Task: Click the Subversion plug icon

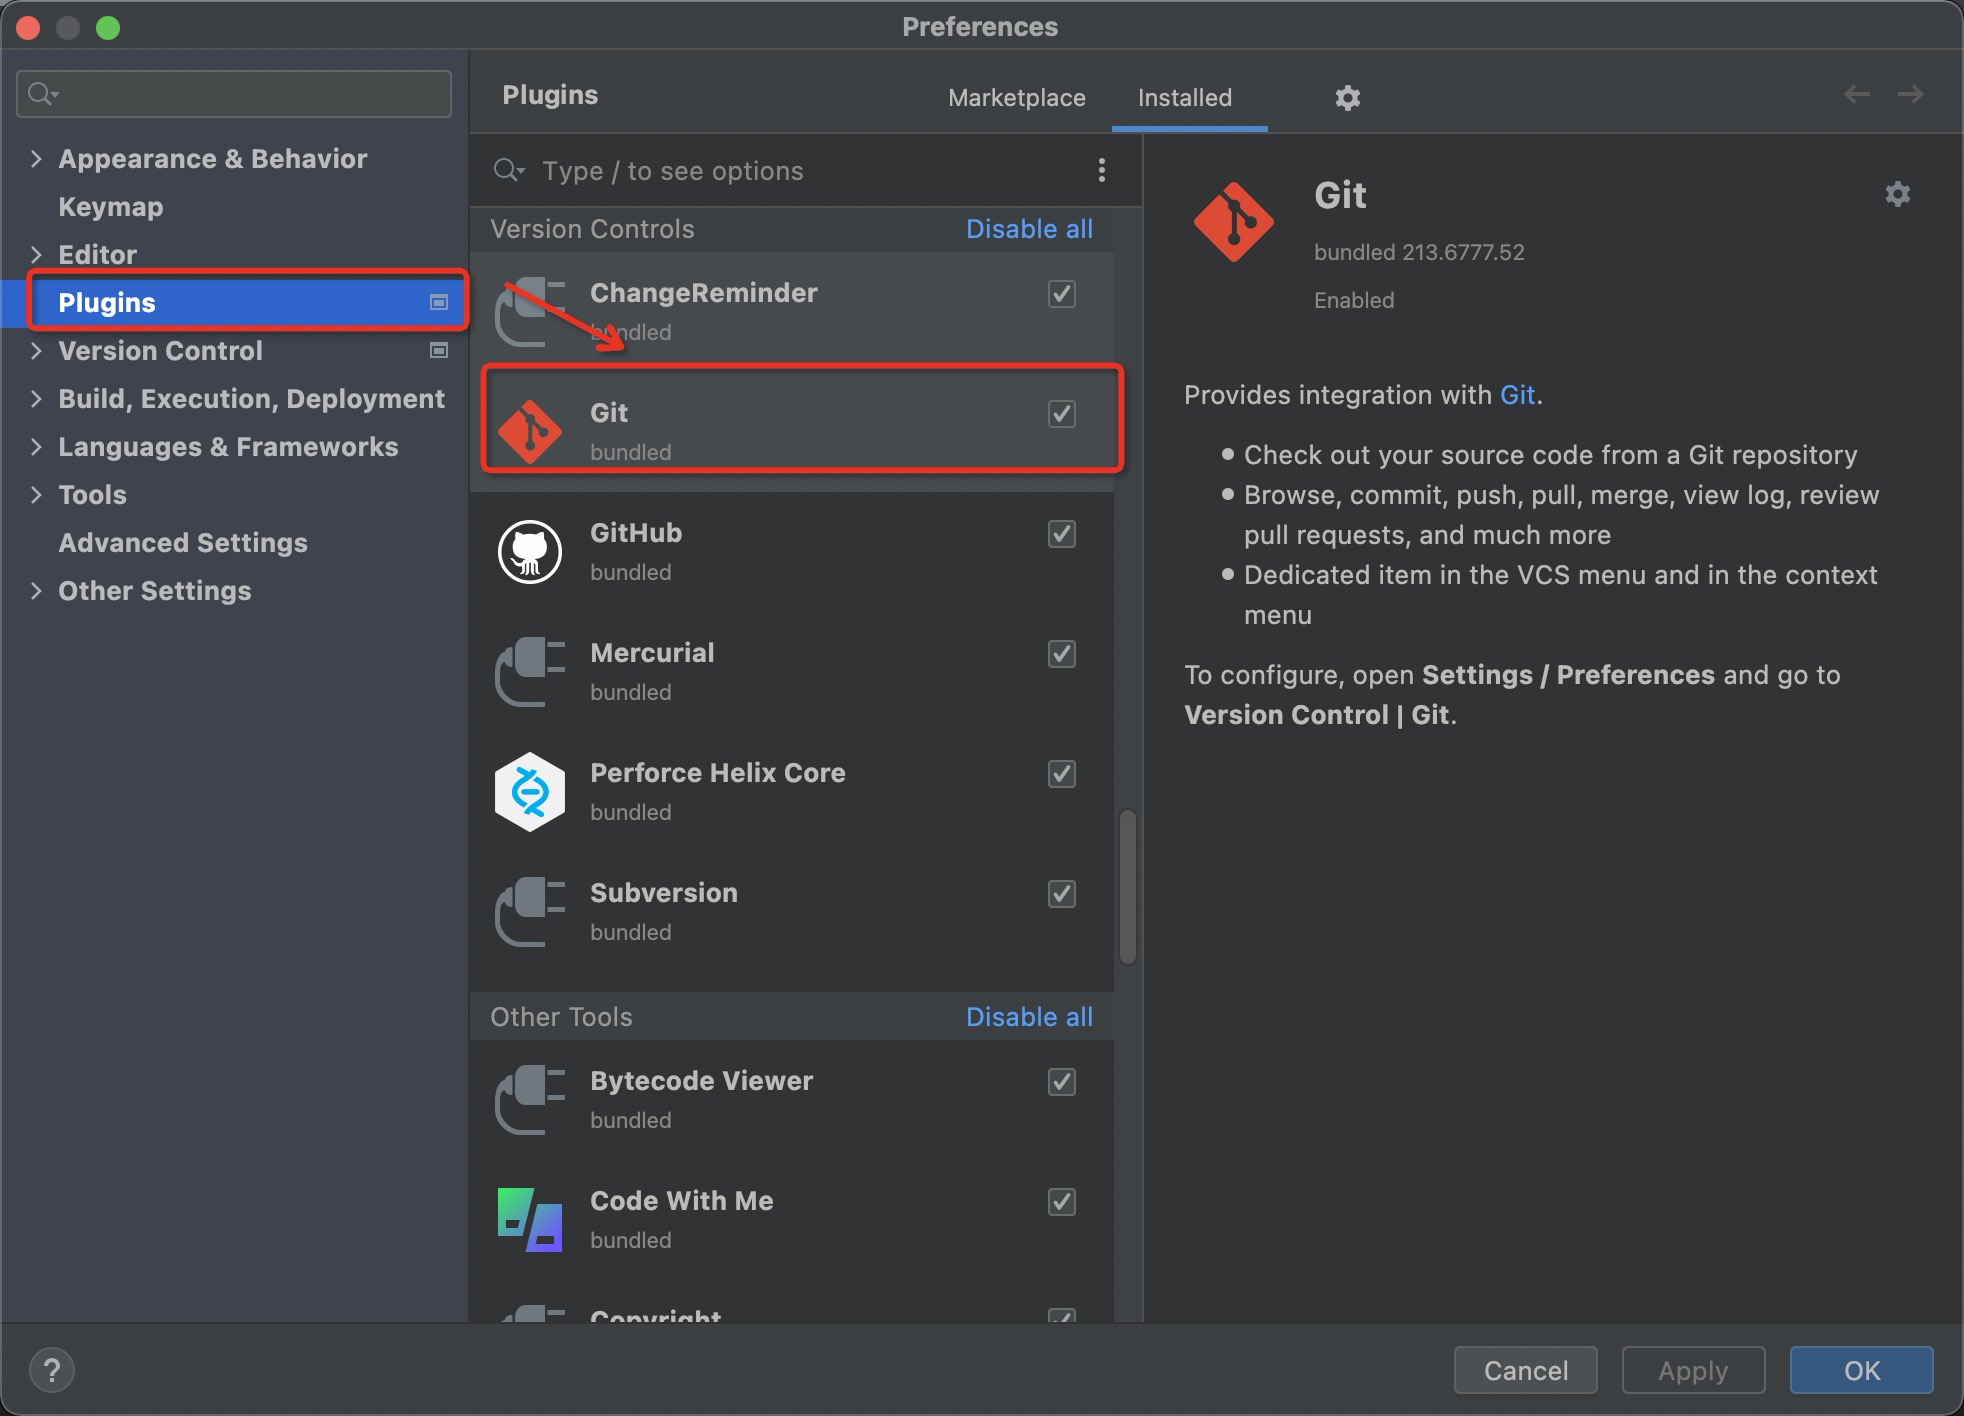Action: tap(530, 912)
